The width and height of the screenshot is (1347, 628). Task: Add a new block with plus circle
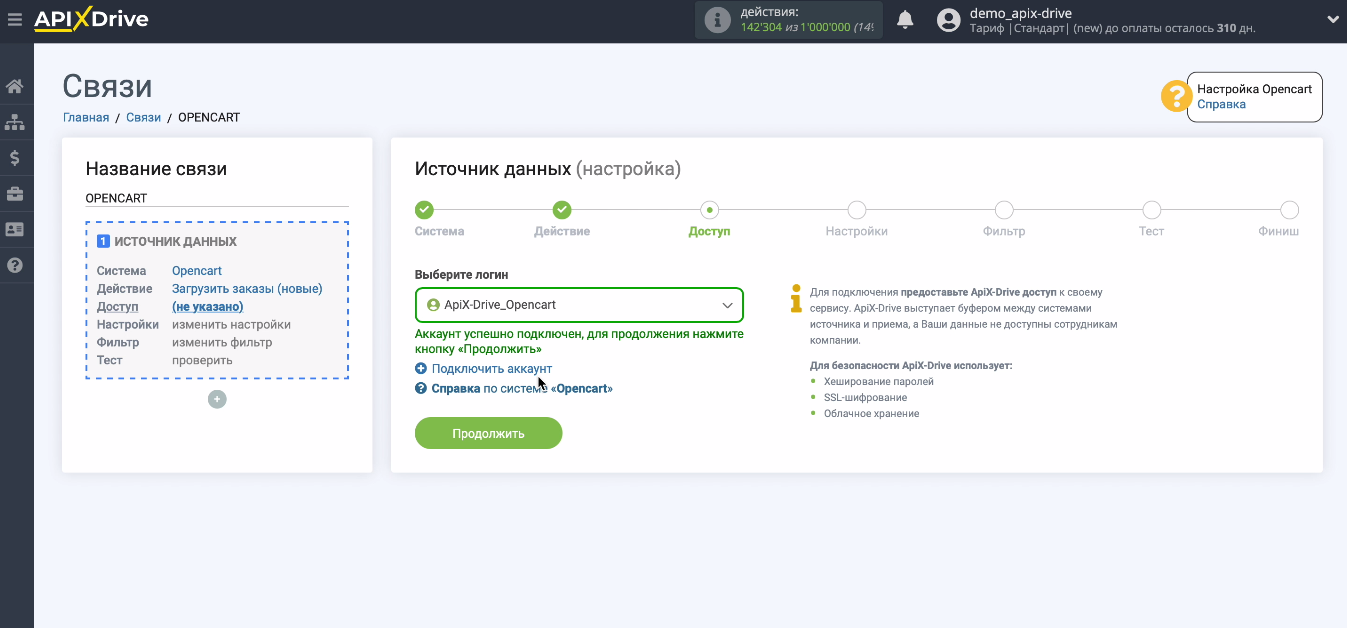click(217, 399)
